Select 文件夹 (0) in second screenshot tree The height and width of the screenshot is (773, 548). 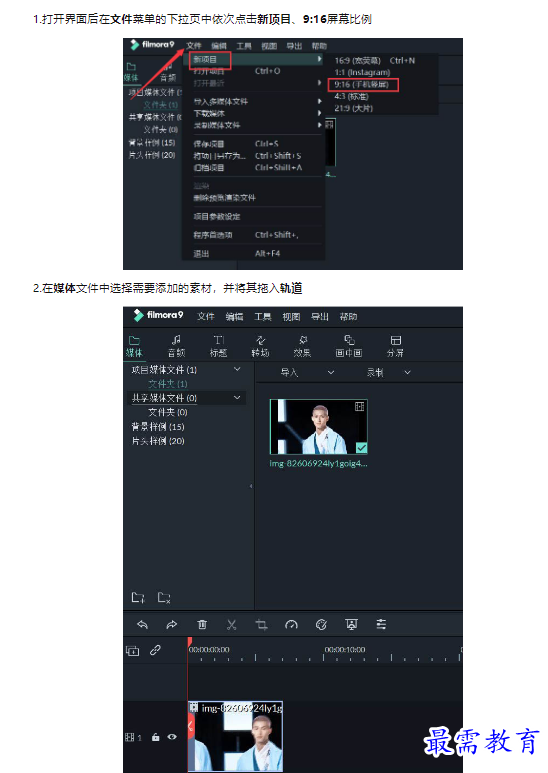coord(168,412)
